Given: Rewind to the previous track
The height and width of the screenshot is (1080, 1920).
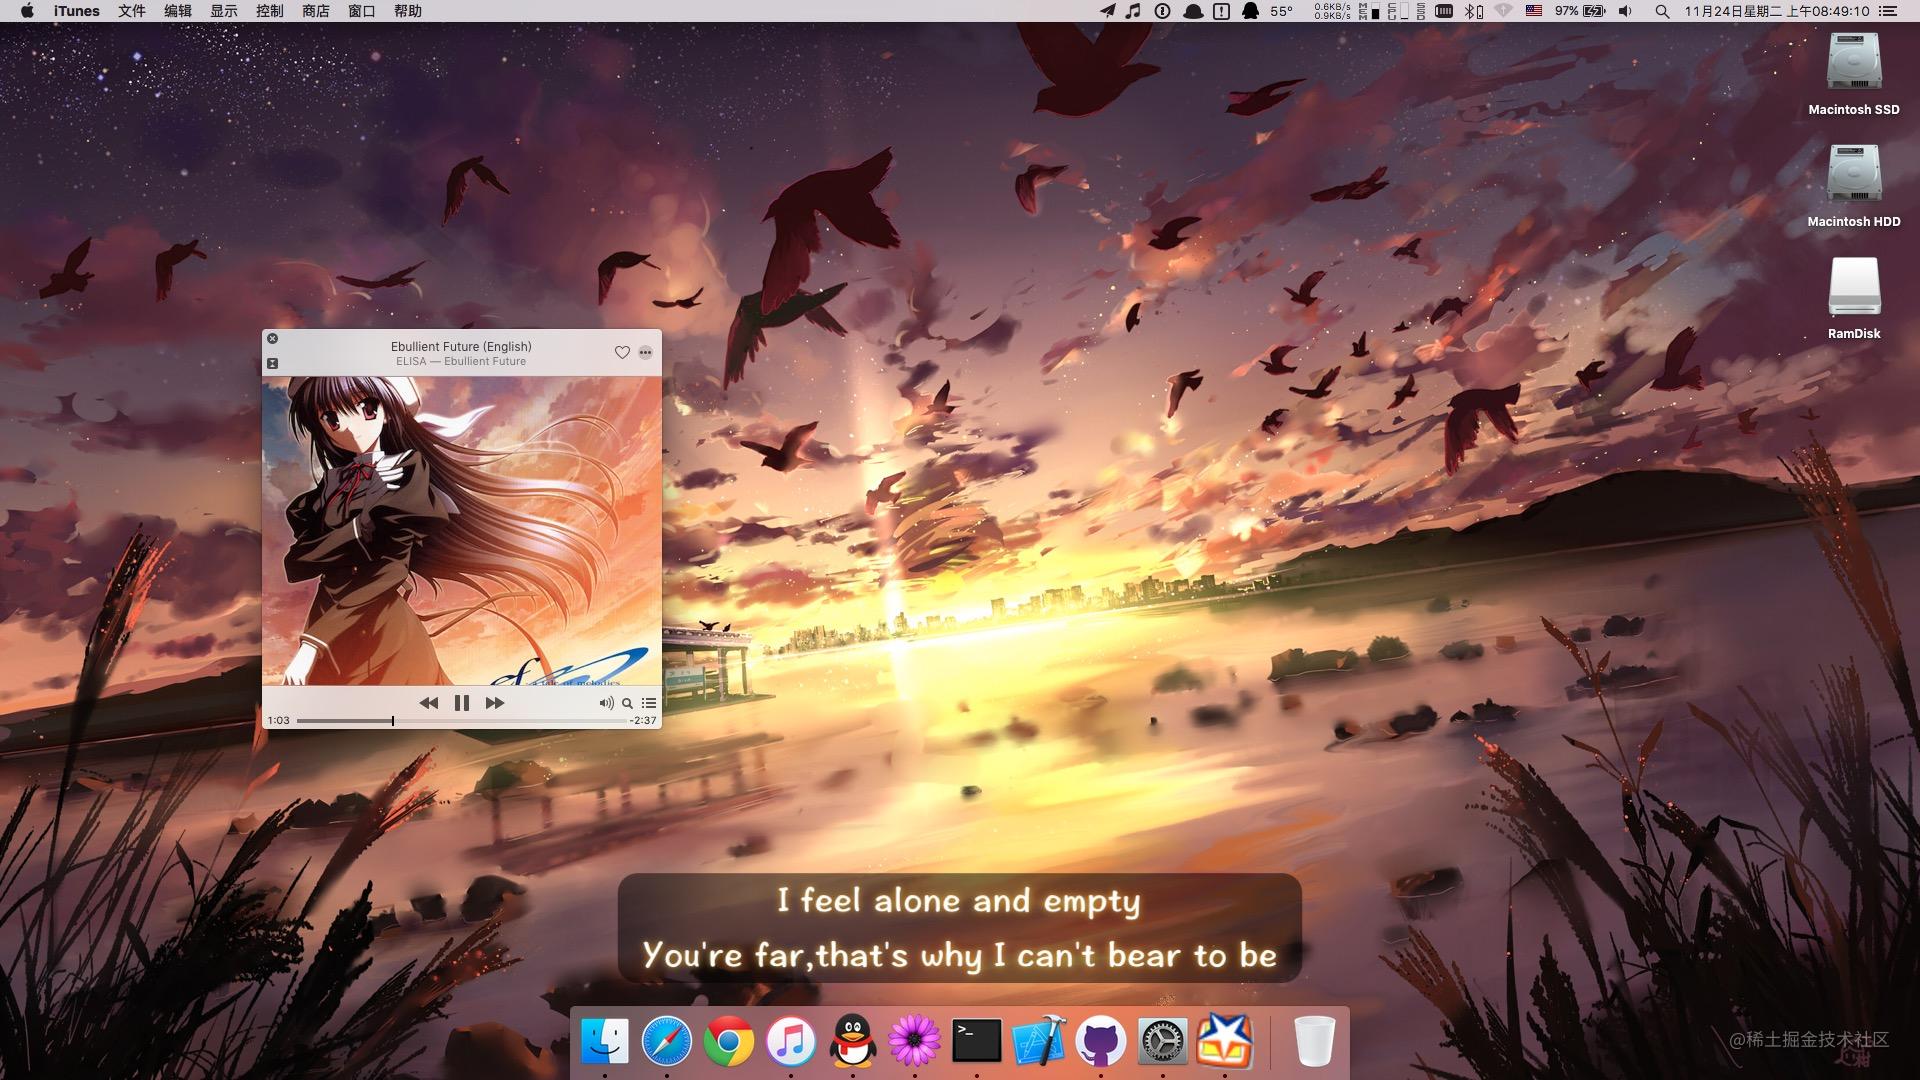Looking at the screenshot, I should (428, 702).
